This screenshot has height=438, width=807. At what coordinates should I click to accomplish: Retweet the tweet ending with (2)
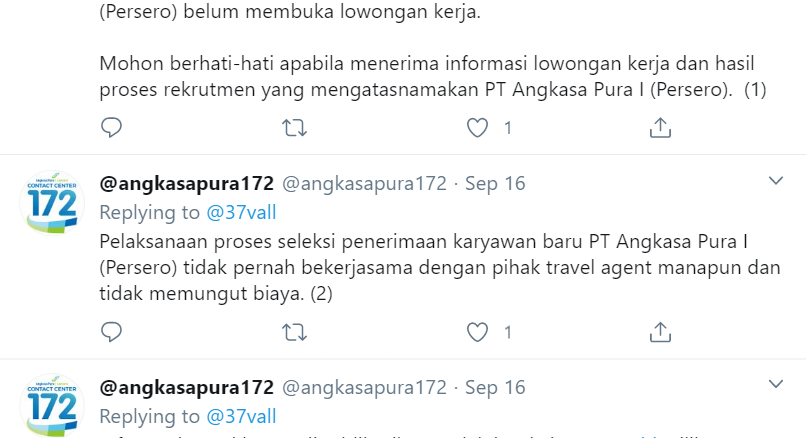click(x=294, y=332)
